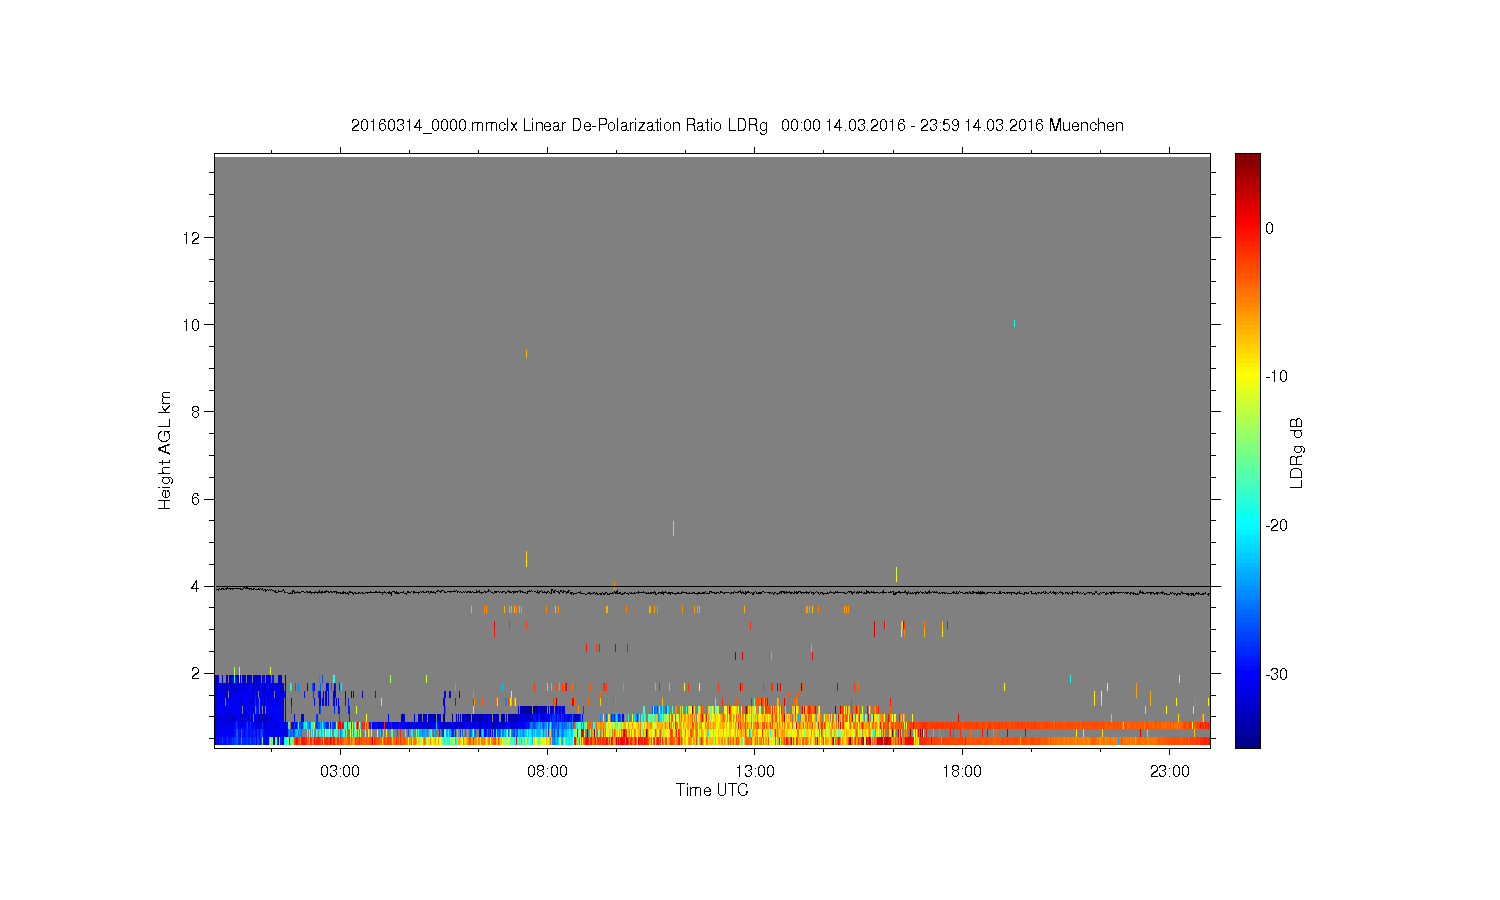Image resolution: width=1500 pixels, height=900 pixels.
Task: Click the colorbar label -10
Action: click(x=1276, y=377)
